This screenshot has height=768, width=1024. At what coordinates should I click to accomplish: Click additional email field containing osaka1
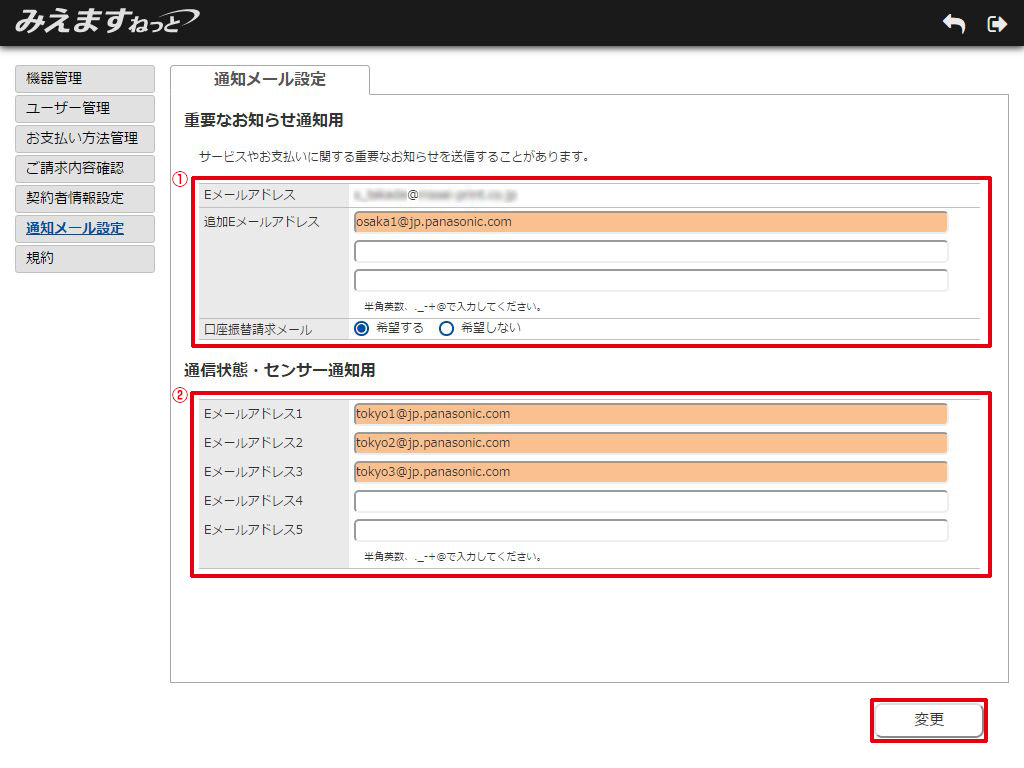click(650, 222)
